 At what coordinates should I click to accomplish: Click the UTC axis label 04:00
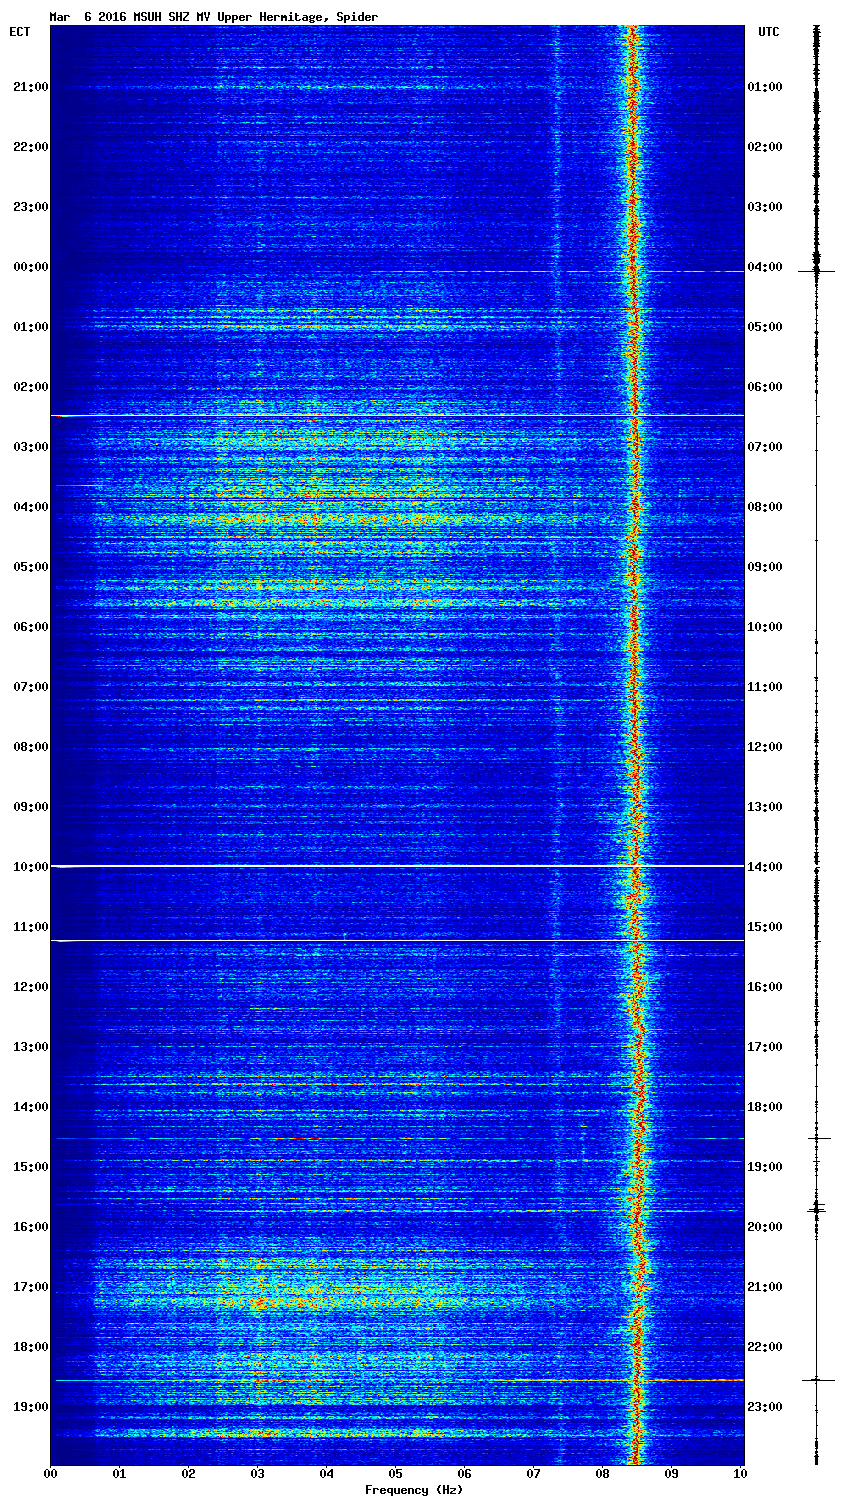click(x=765, y=267)
